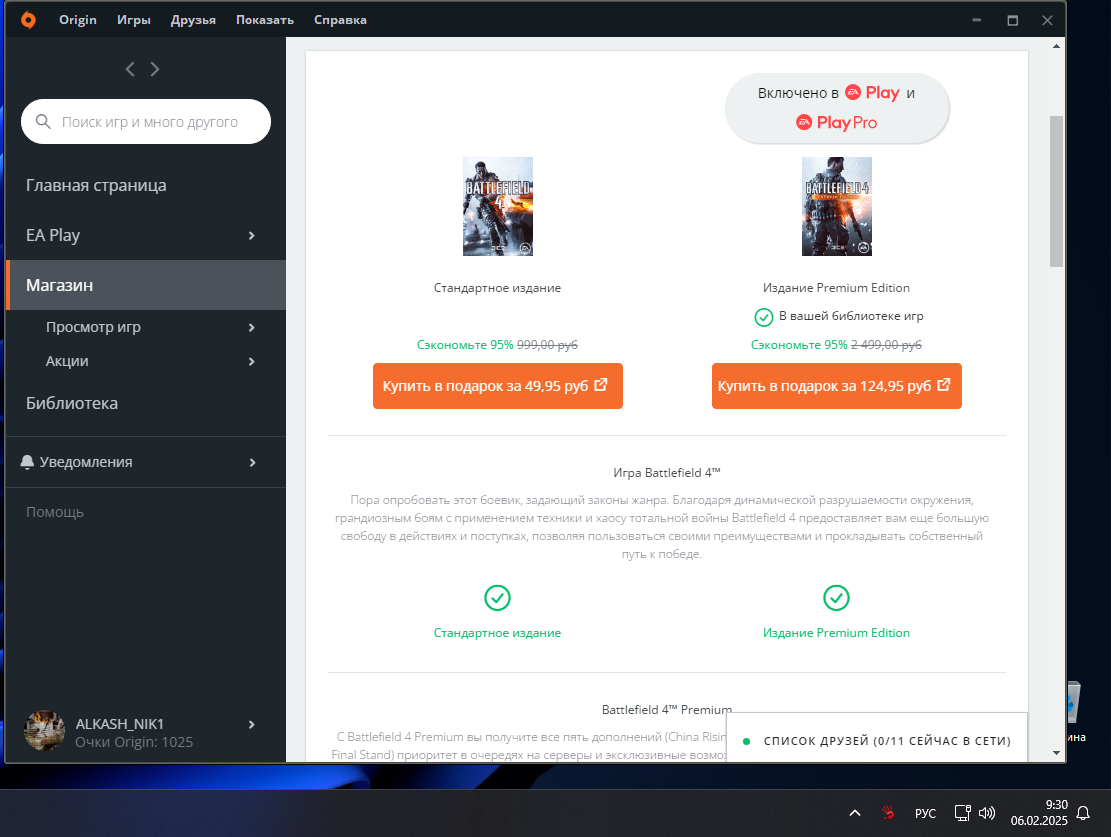Click the Очки Origin: 1025 text
Viewport: 1111px width, 837px height.
coord(134,742)
